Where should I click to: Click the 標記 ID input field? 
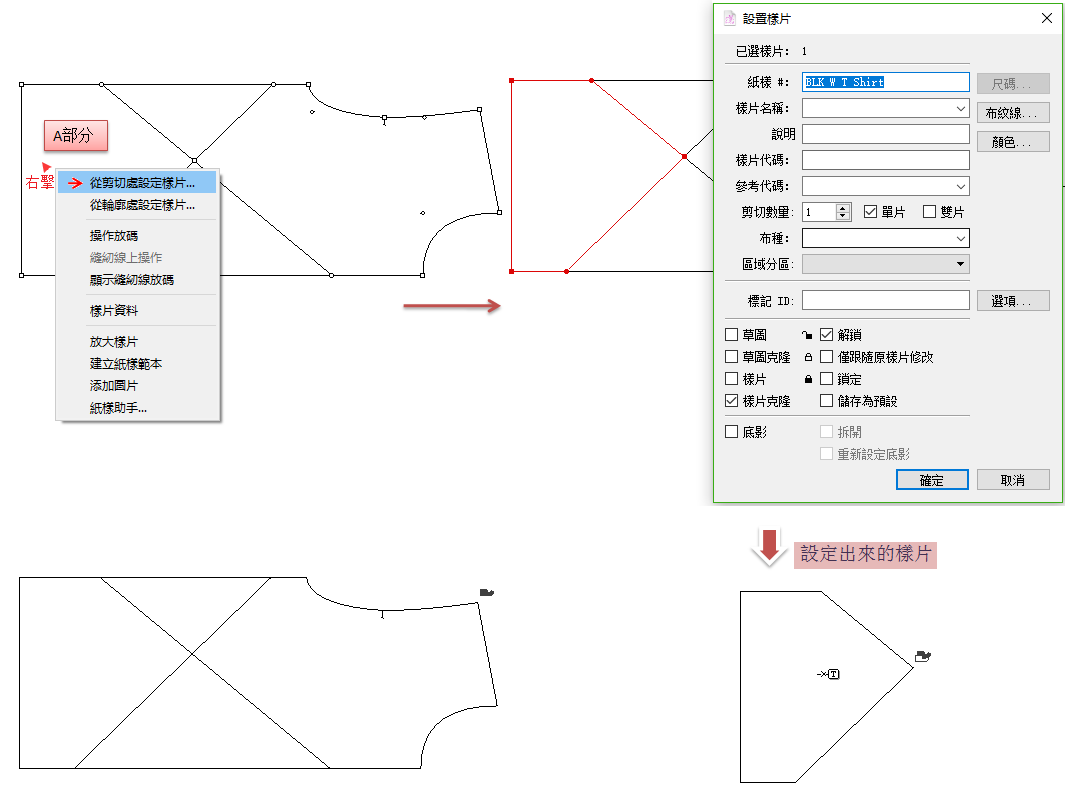click(x=885, y=300)
